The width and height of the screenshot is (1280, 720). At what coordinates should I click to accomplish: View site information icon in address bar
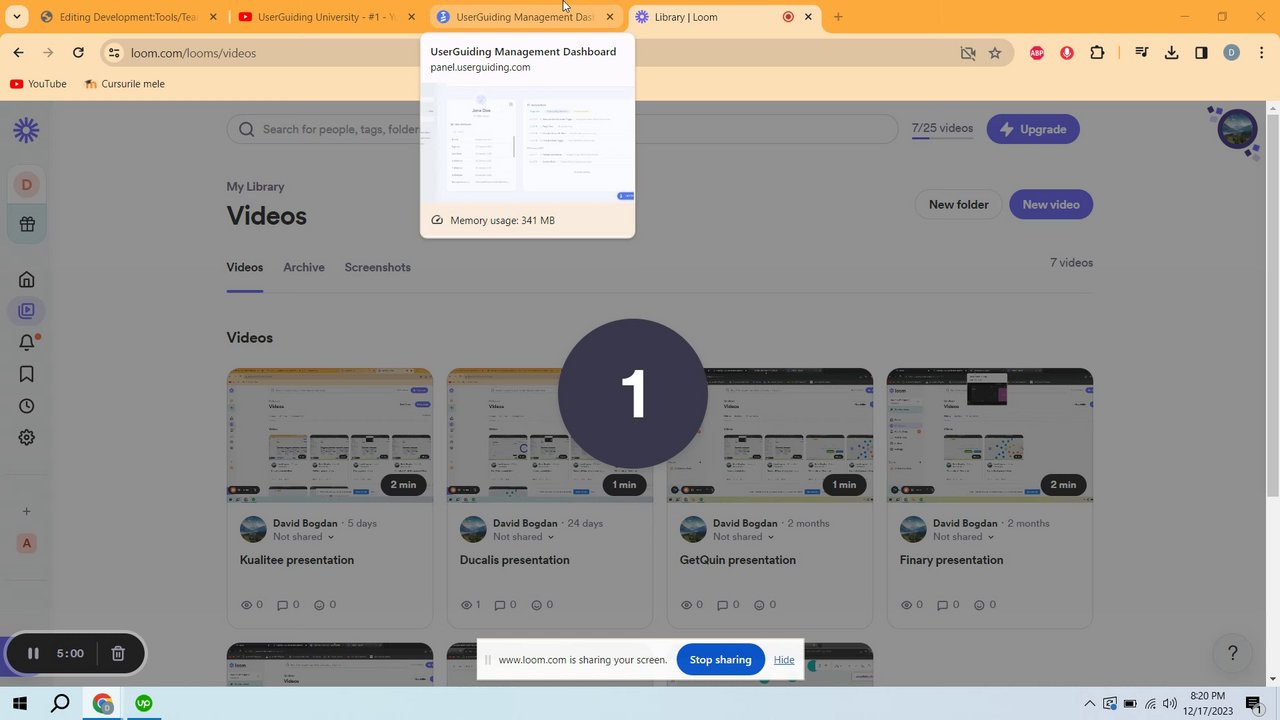pyautogui.click(x=114, y=53)
